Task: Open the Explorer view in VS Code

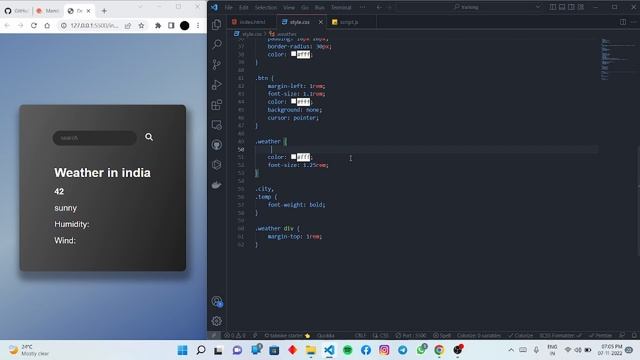Action: coord(217,24)
